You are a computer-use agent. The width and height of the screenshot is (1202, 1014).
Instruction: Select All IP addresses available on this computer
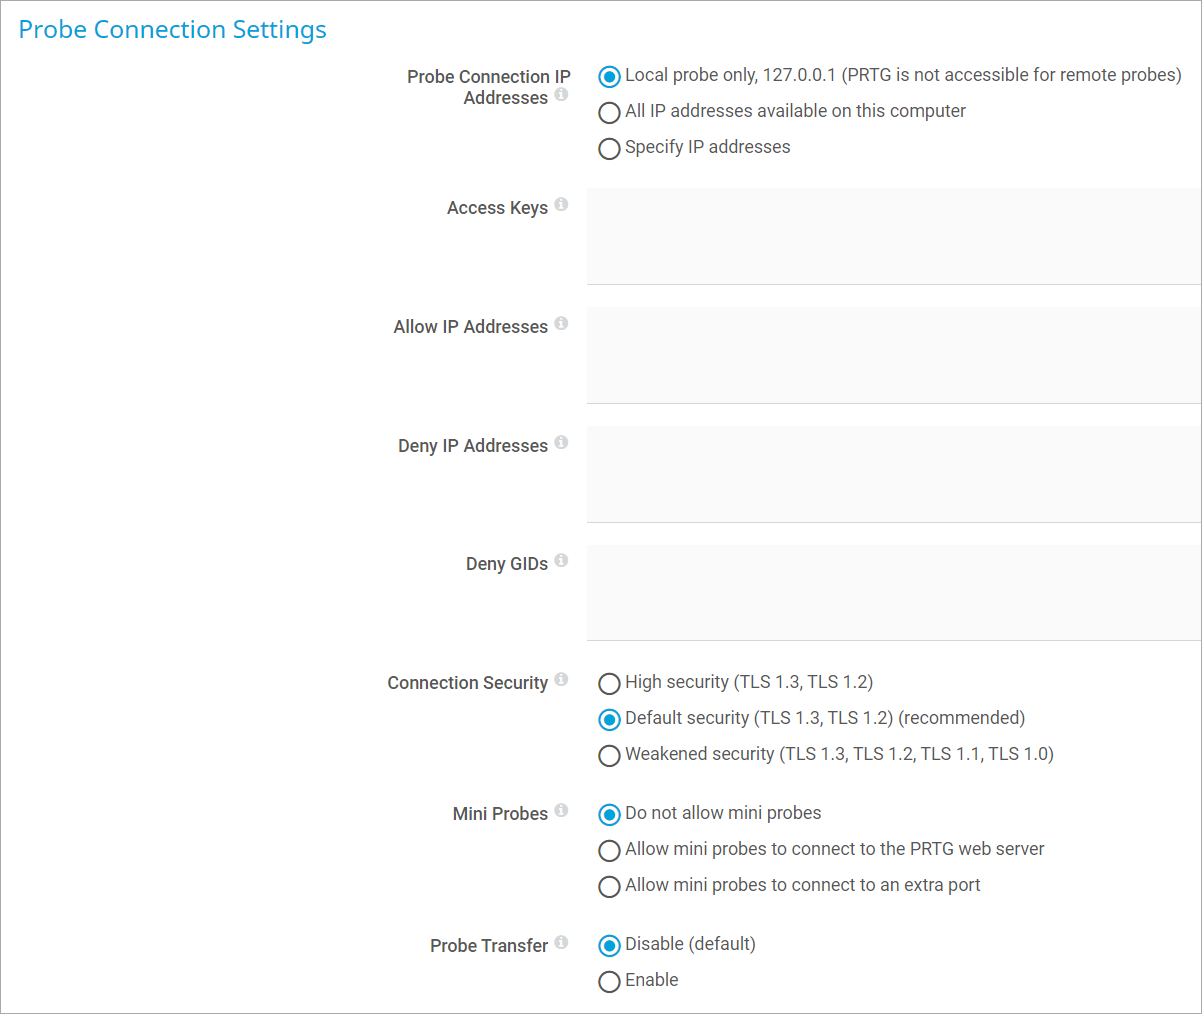609,113
